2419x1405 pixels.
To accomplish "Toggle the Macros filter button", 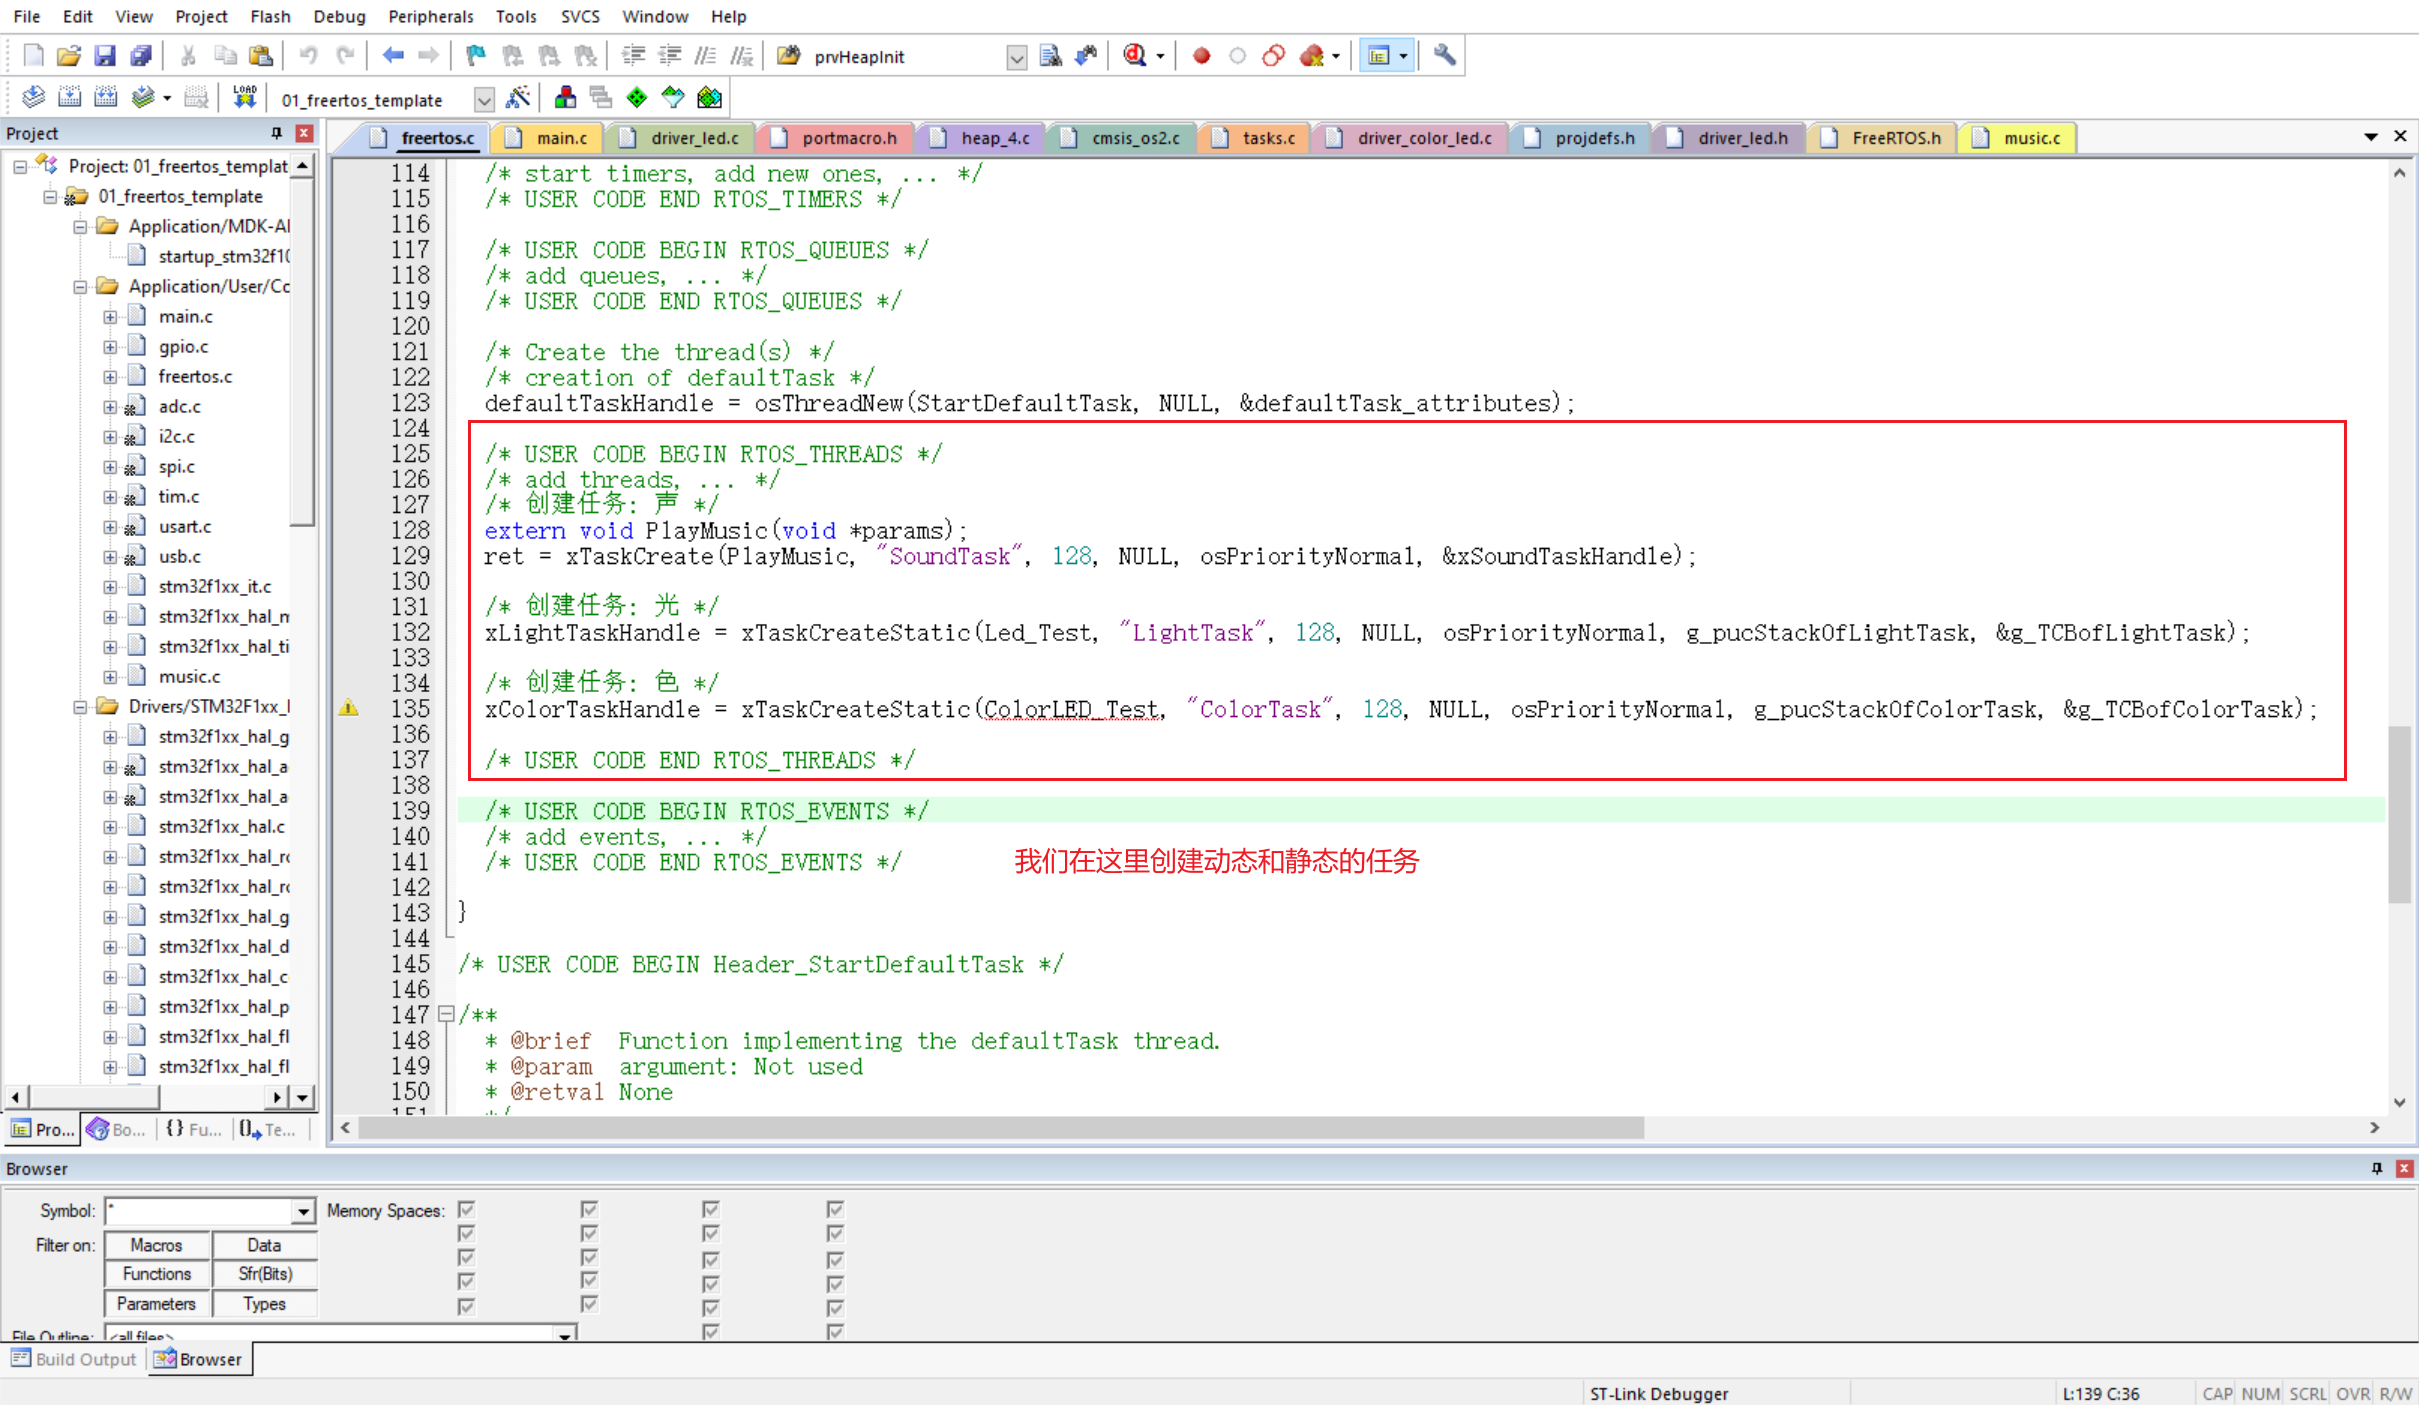I will [x=157, y=1245].
